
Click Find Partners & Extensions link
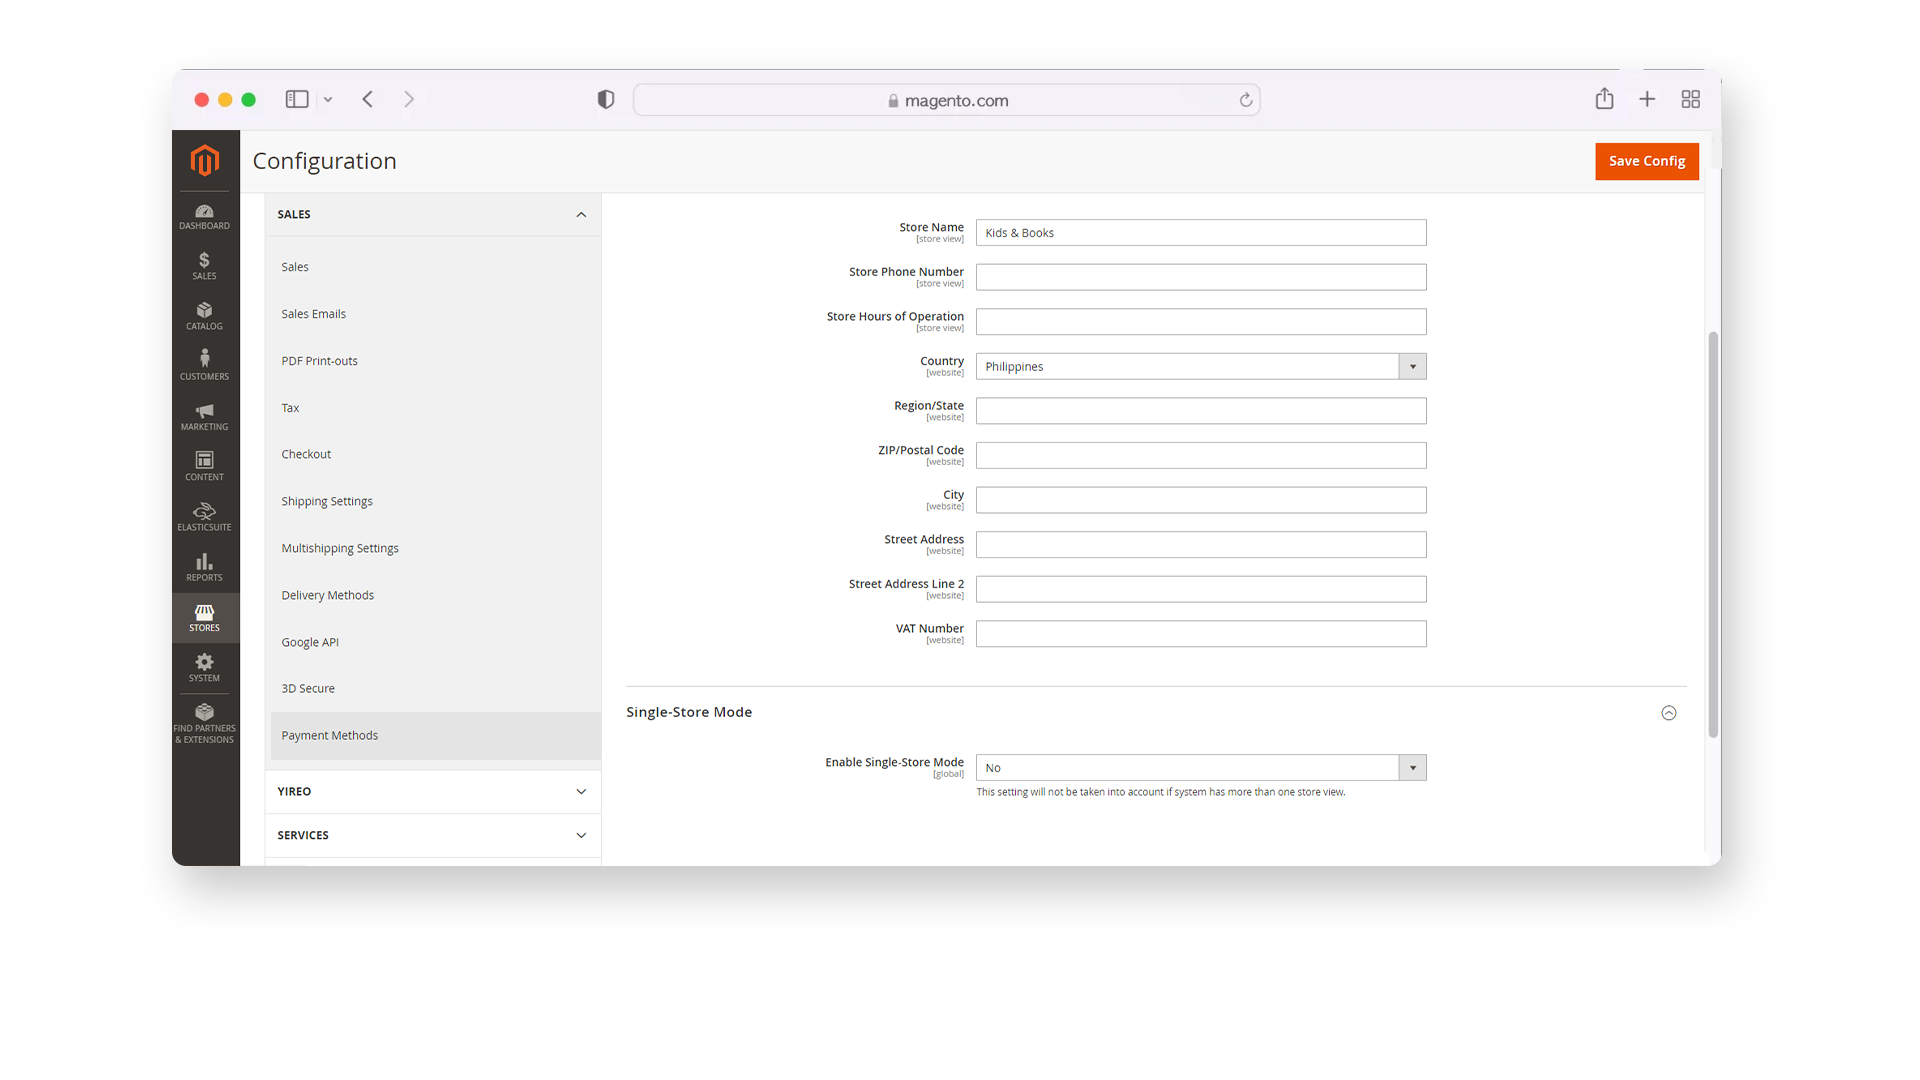coord(204,724)
